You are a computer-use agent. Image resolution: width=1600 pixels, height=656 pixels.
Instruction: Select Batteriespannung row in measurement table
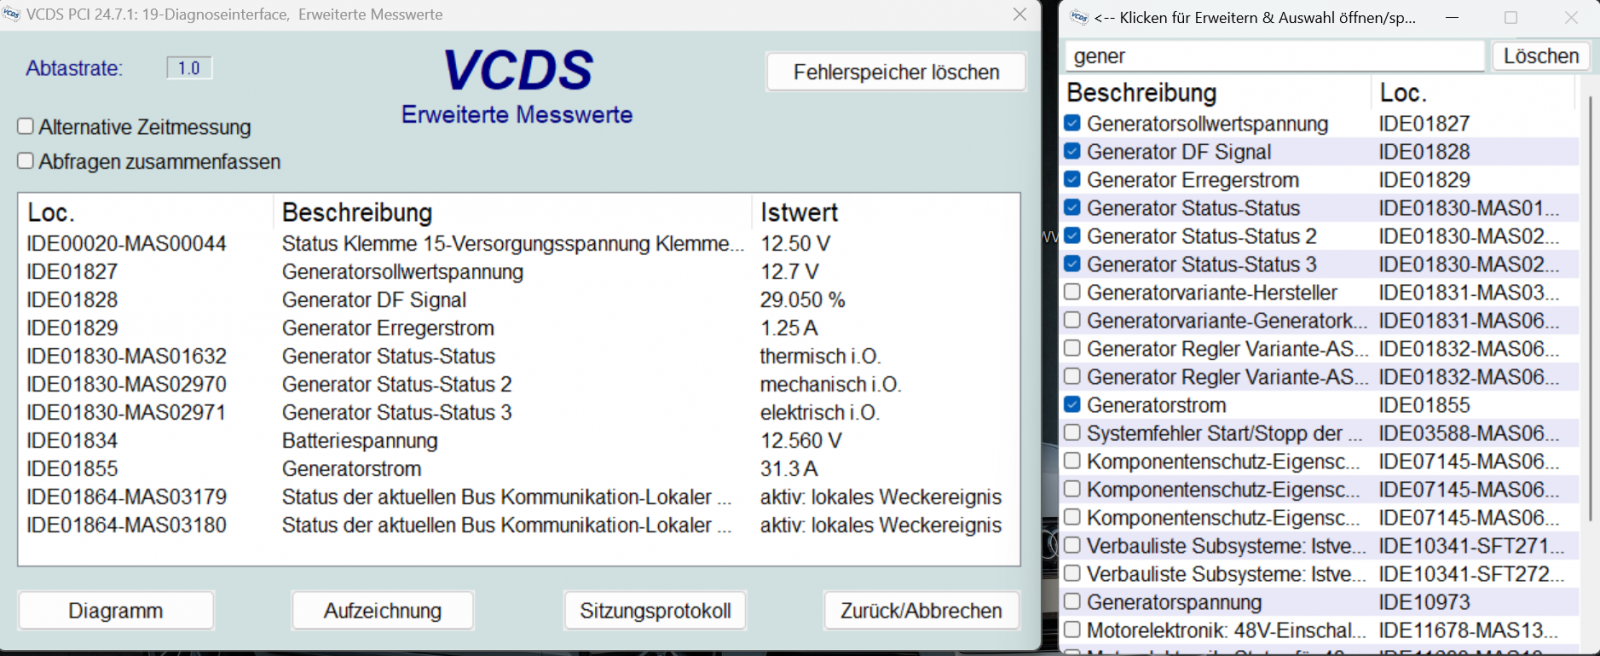point(518,440)
